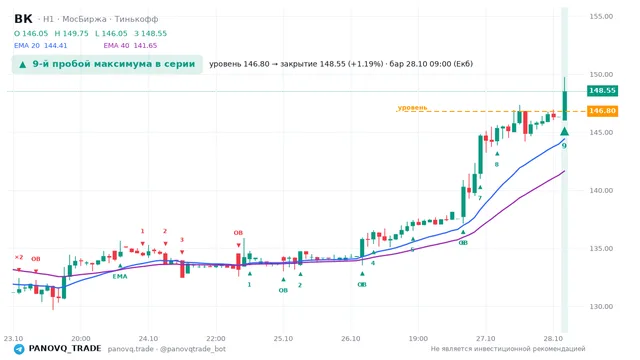
Task: Click the green marker numbered 4
Action: (x=373, y=263)
